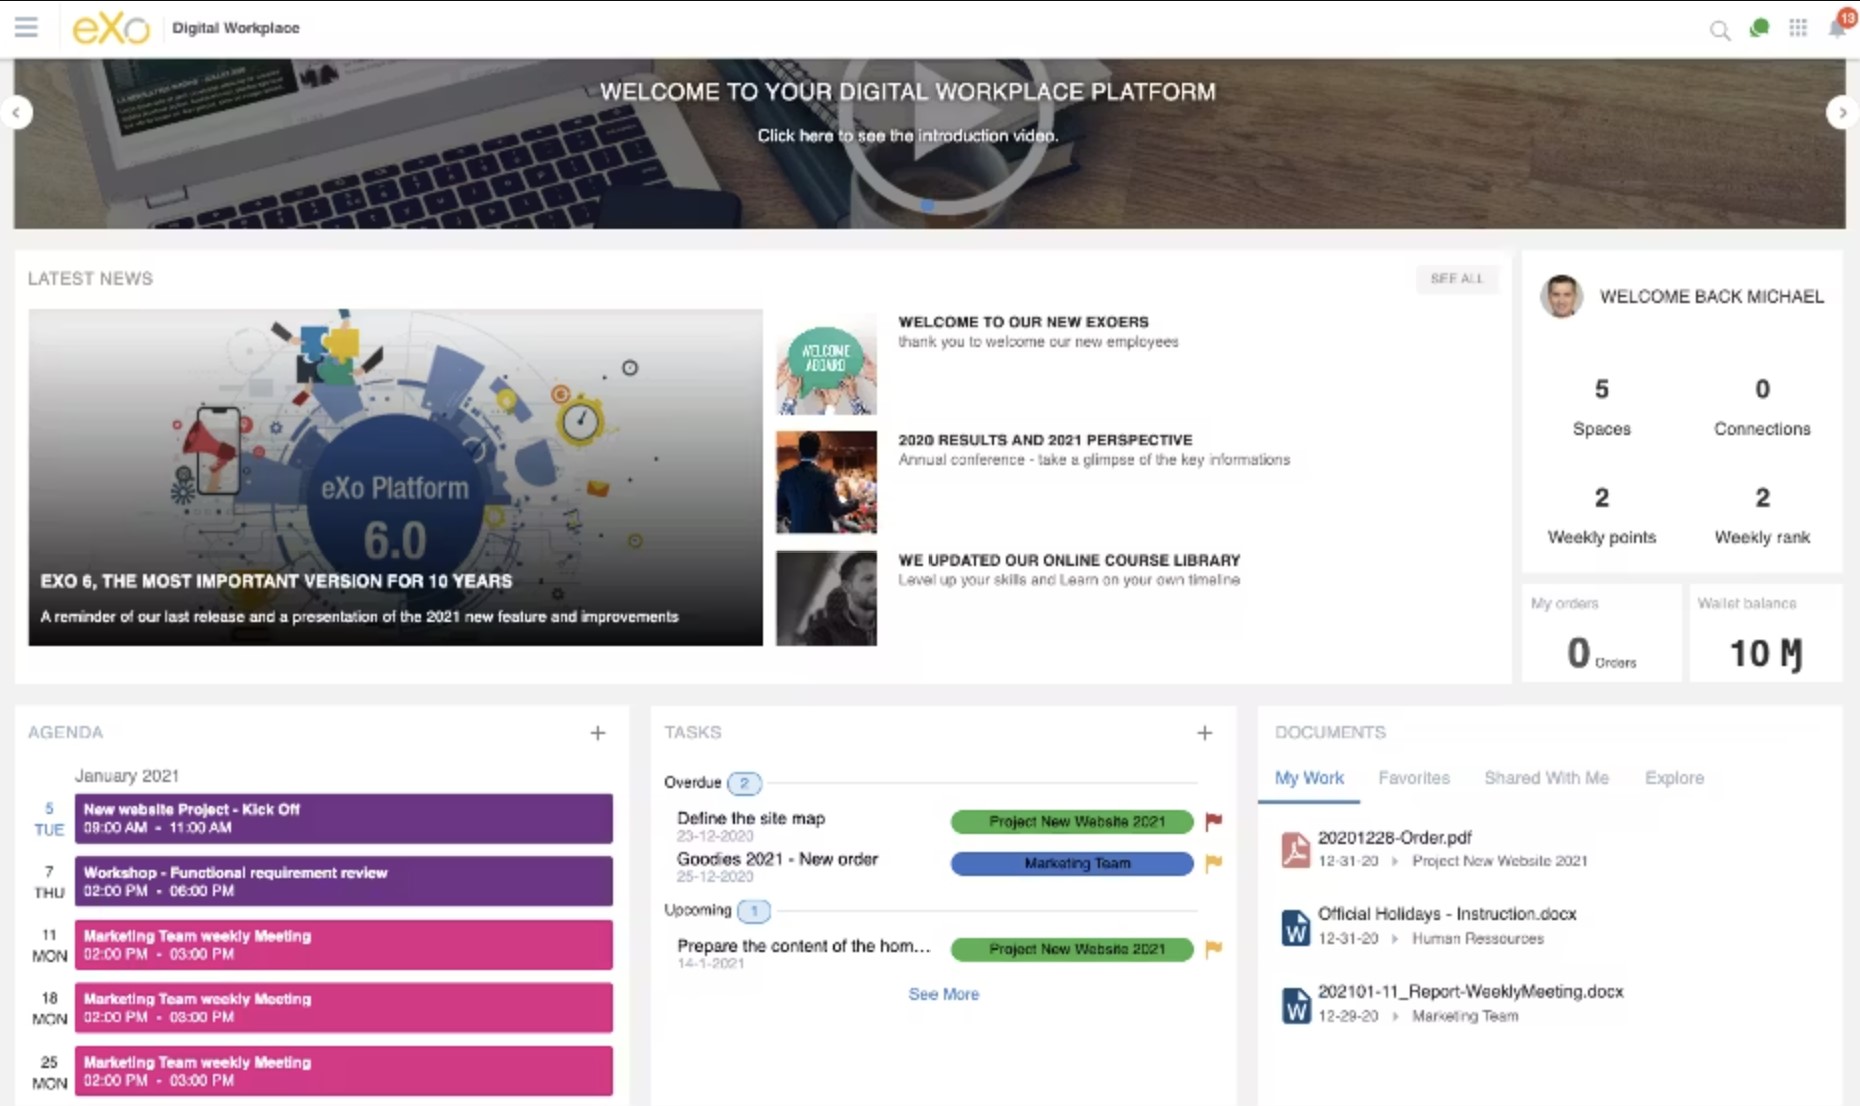This screenshot has height=1106, width=1860.
Task: Open the hamburger navigation menu
Action: point(26,27)
